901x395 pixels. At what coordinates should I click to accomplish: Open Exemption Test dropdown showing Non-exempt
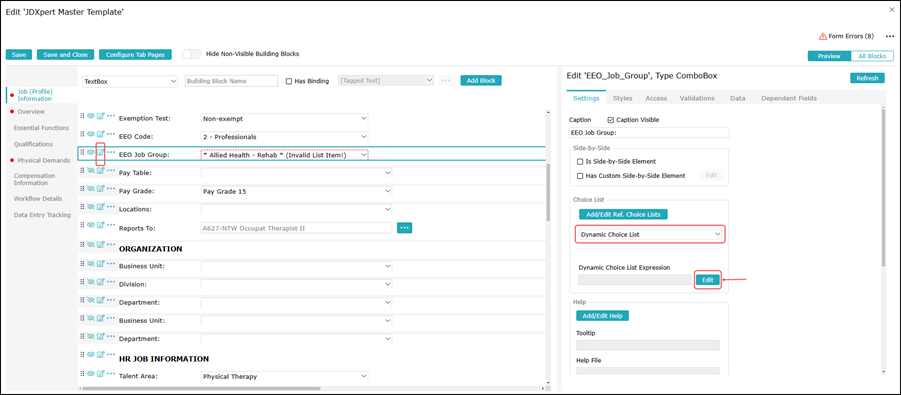284,118
